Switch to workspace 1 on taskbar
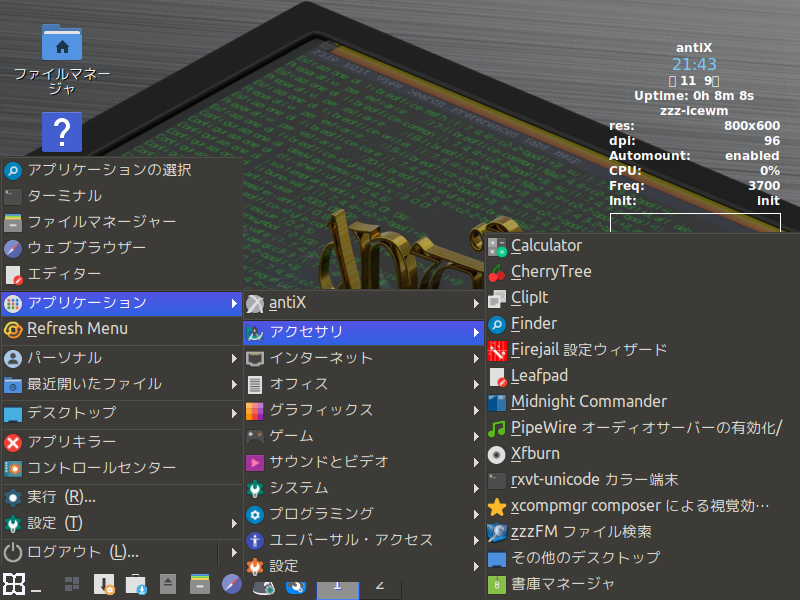The width and height of the screenshot is (800, 600). click(338, 589)
